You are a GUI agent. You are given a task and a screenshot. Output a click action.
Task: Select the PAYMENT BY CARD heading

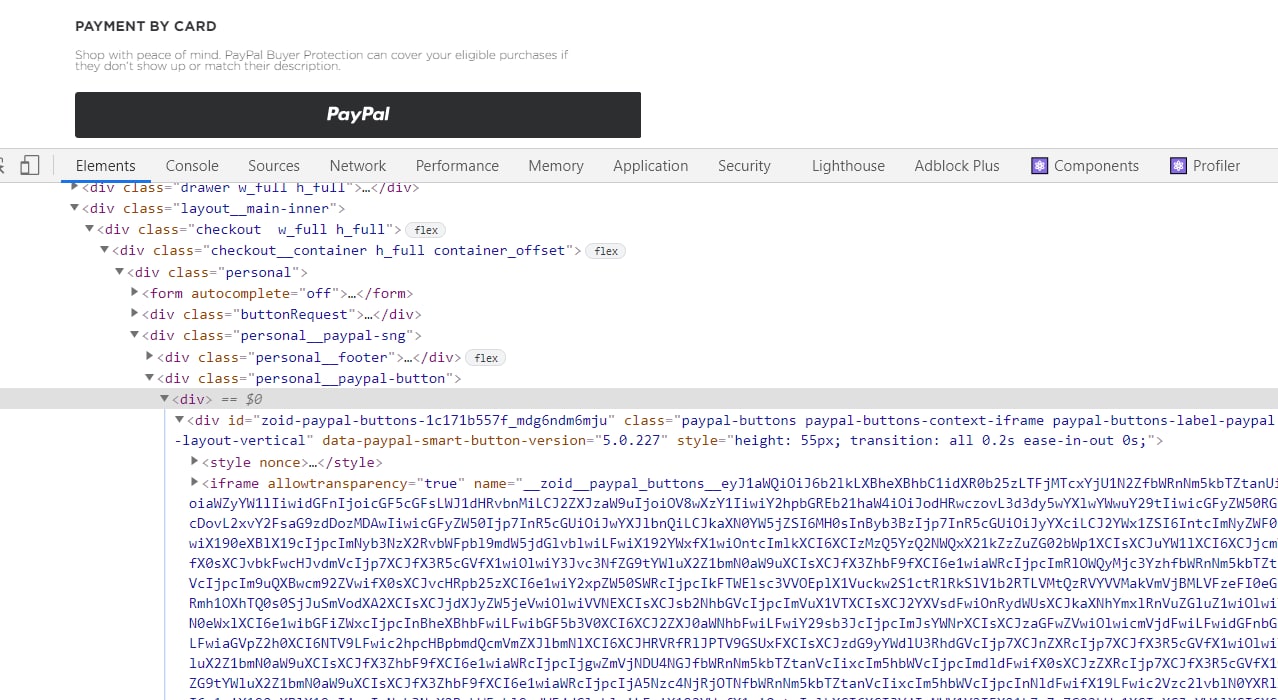click(146, 26)
